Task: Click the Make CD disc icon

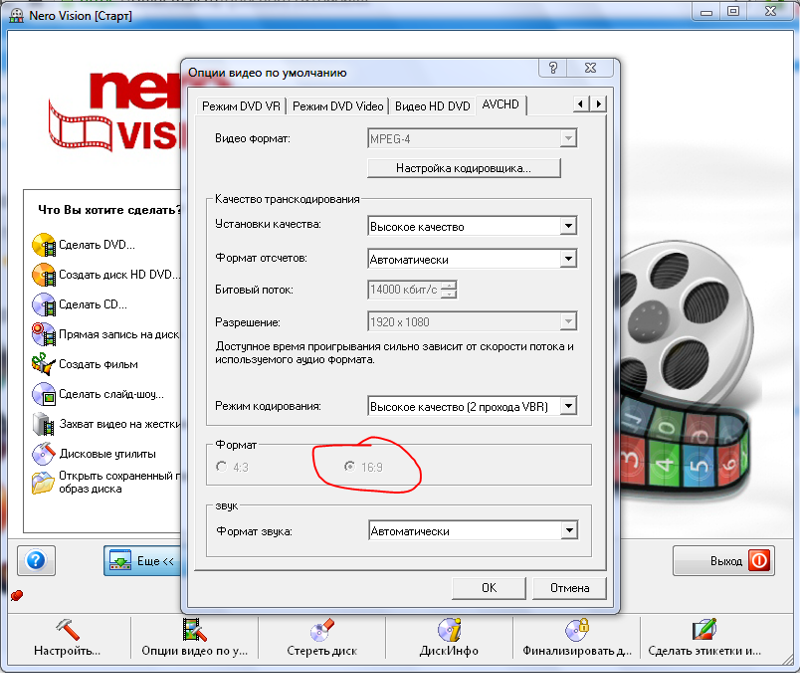Action: click(44, 305)
